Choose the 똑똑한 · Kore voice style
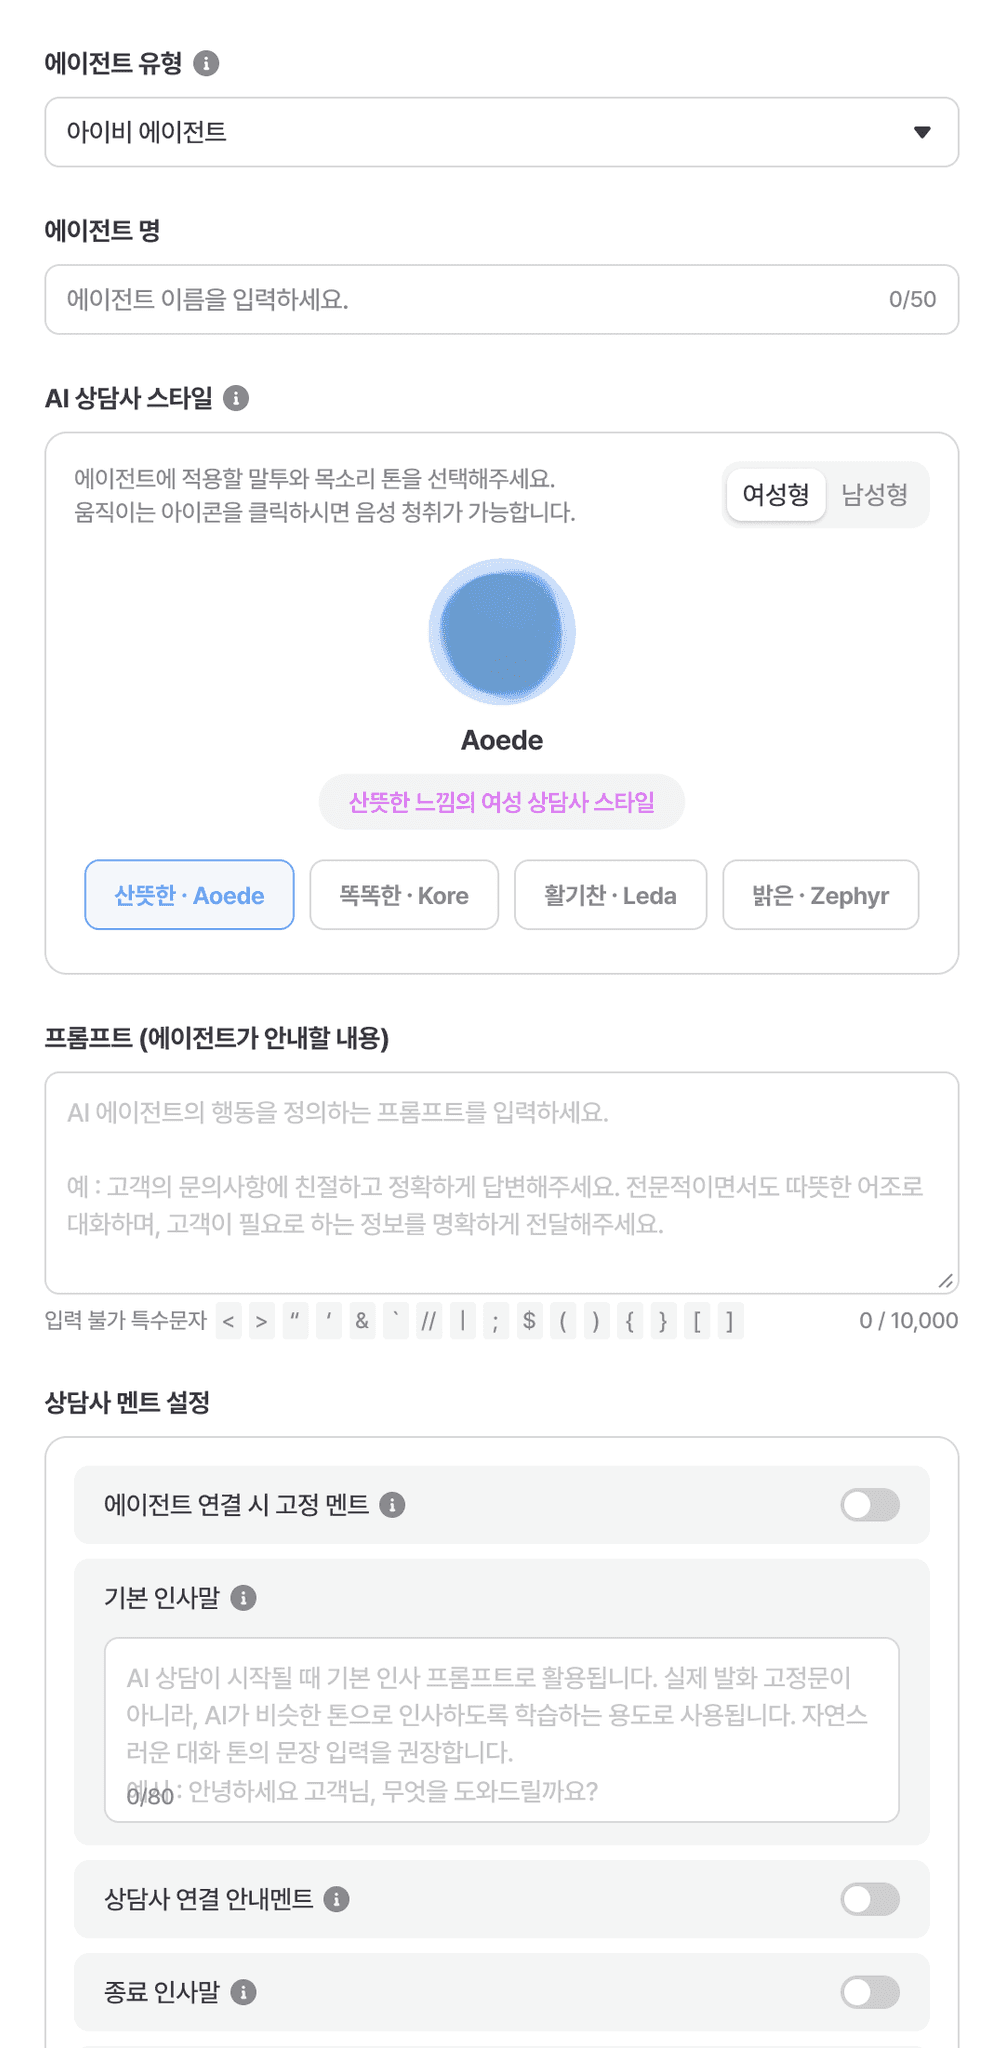 (404, 895)
